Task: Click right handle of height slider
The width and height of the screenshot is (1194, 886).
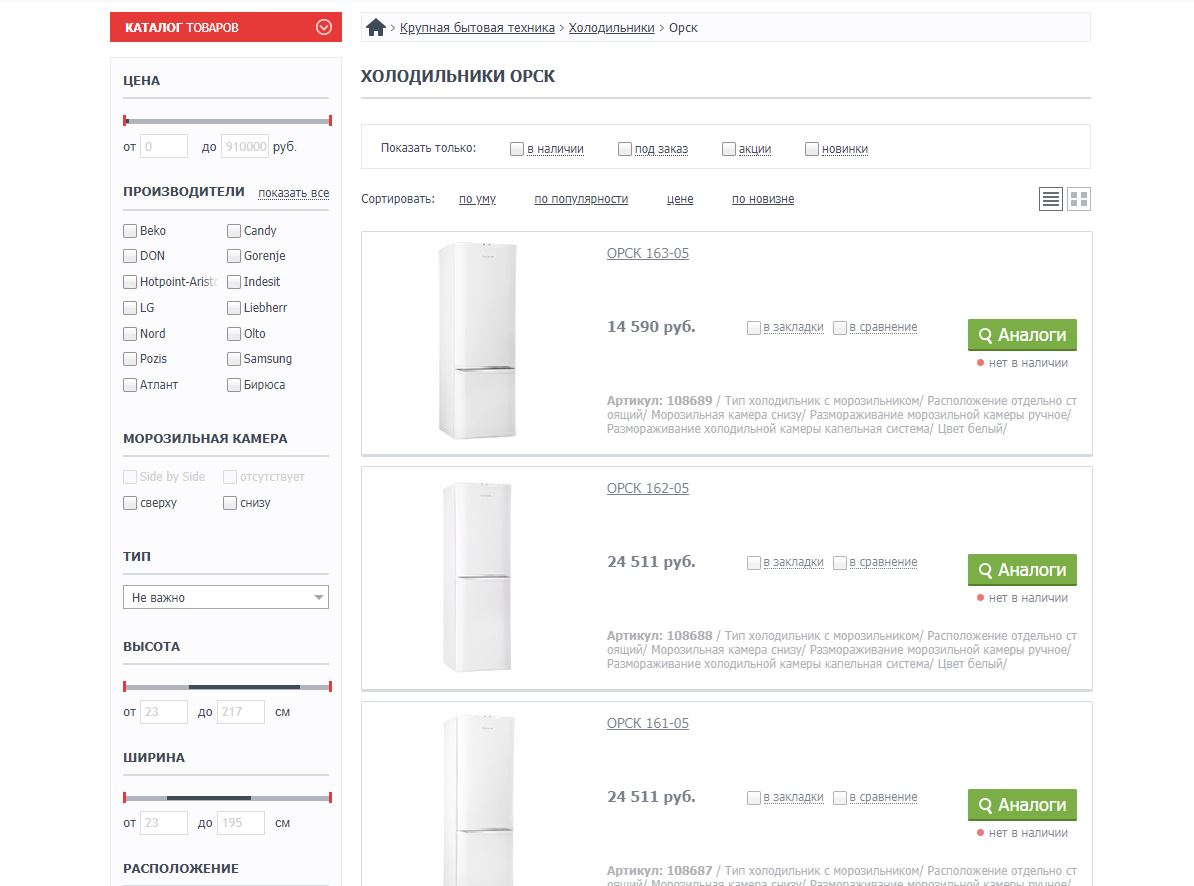Action: point(330,687)
